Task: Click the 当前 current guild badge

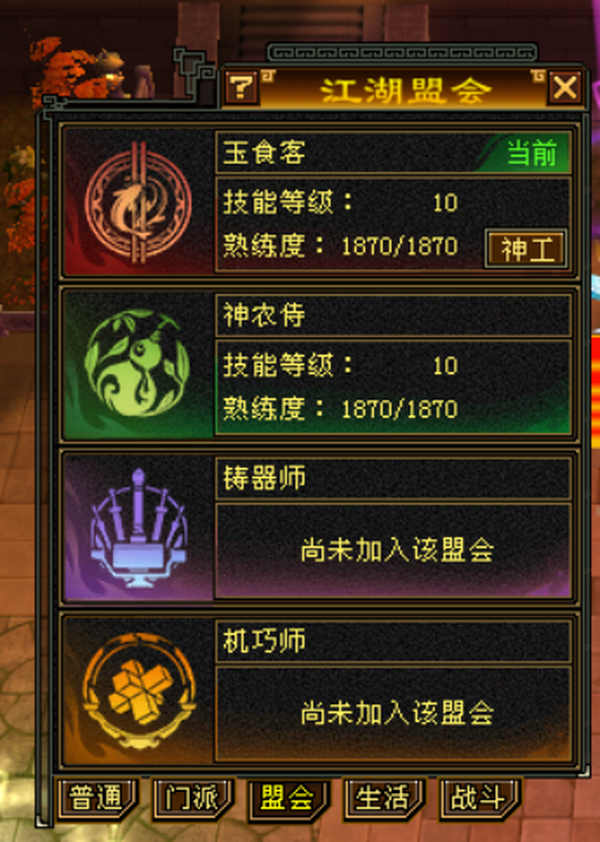Action: click(x=531, y=154)
